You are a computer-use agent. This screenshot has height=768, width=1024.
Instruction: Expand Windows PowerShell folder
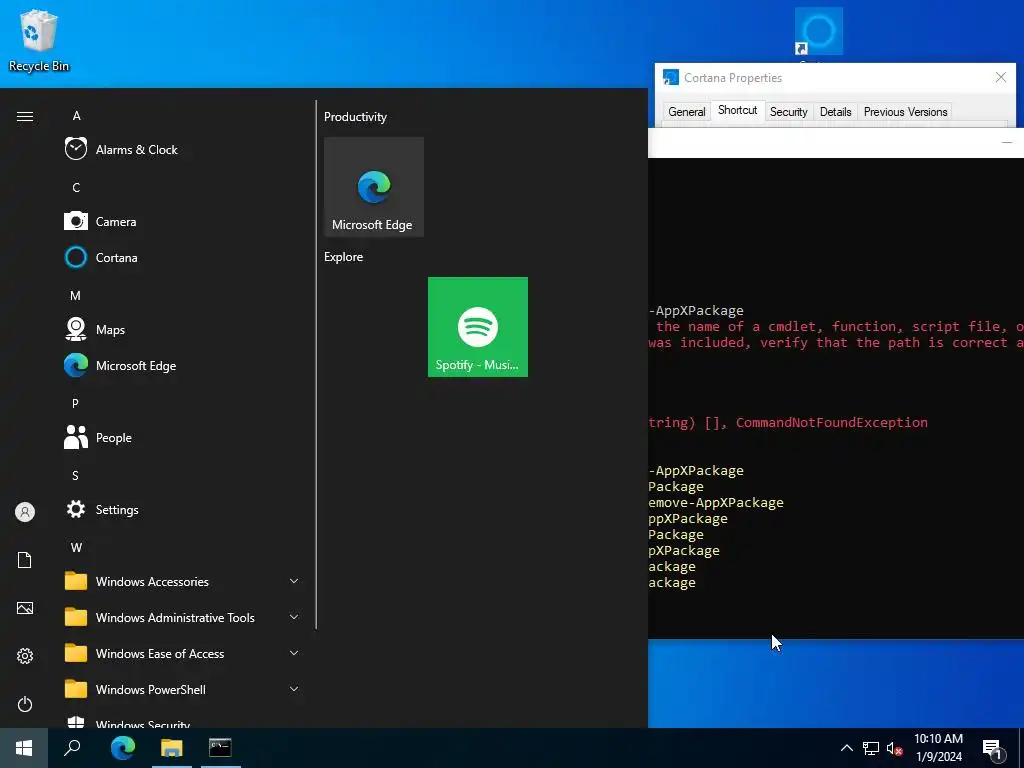(x=183, y=689)
